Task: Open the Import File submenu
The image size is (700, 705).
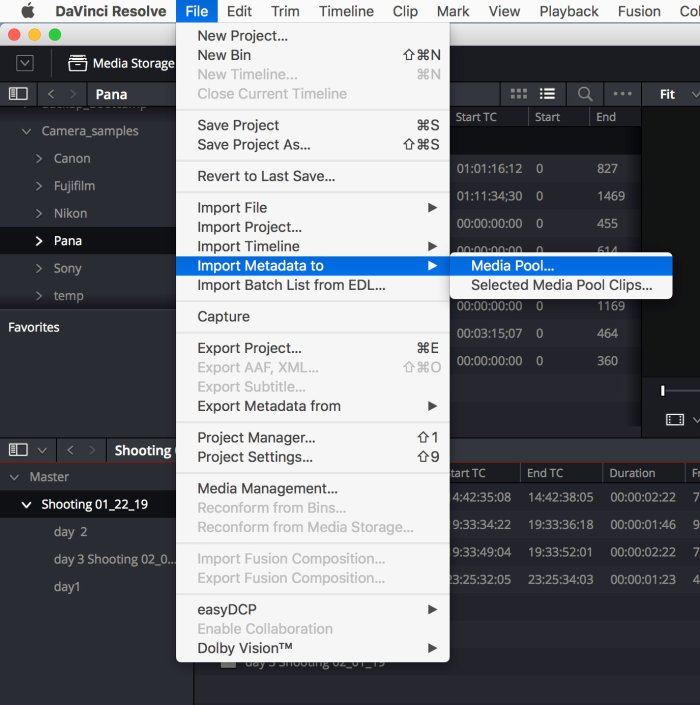Action: click(313, 208)
